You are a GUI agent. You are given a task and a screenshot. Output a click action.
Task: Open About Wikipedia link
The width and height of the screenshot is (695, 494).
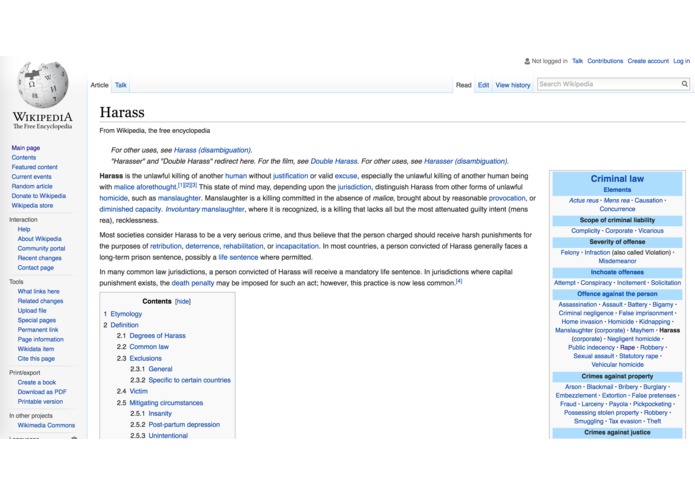[x=39, y=239]
